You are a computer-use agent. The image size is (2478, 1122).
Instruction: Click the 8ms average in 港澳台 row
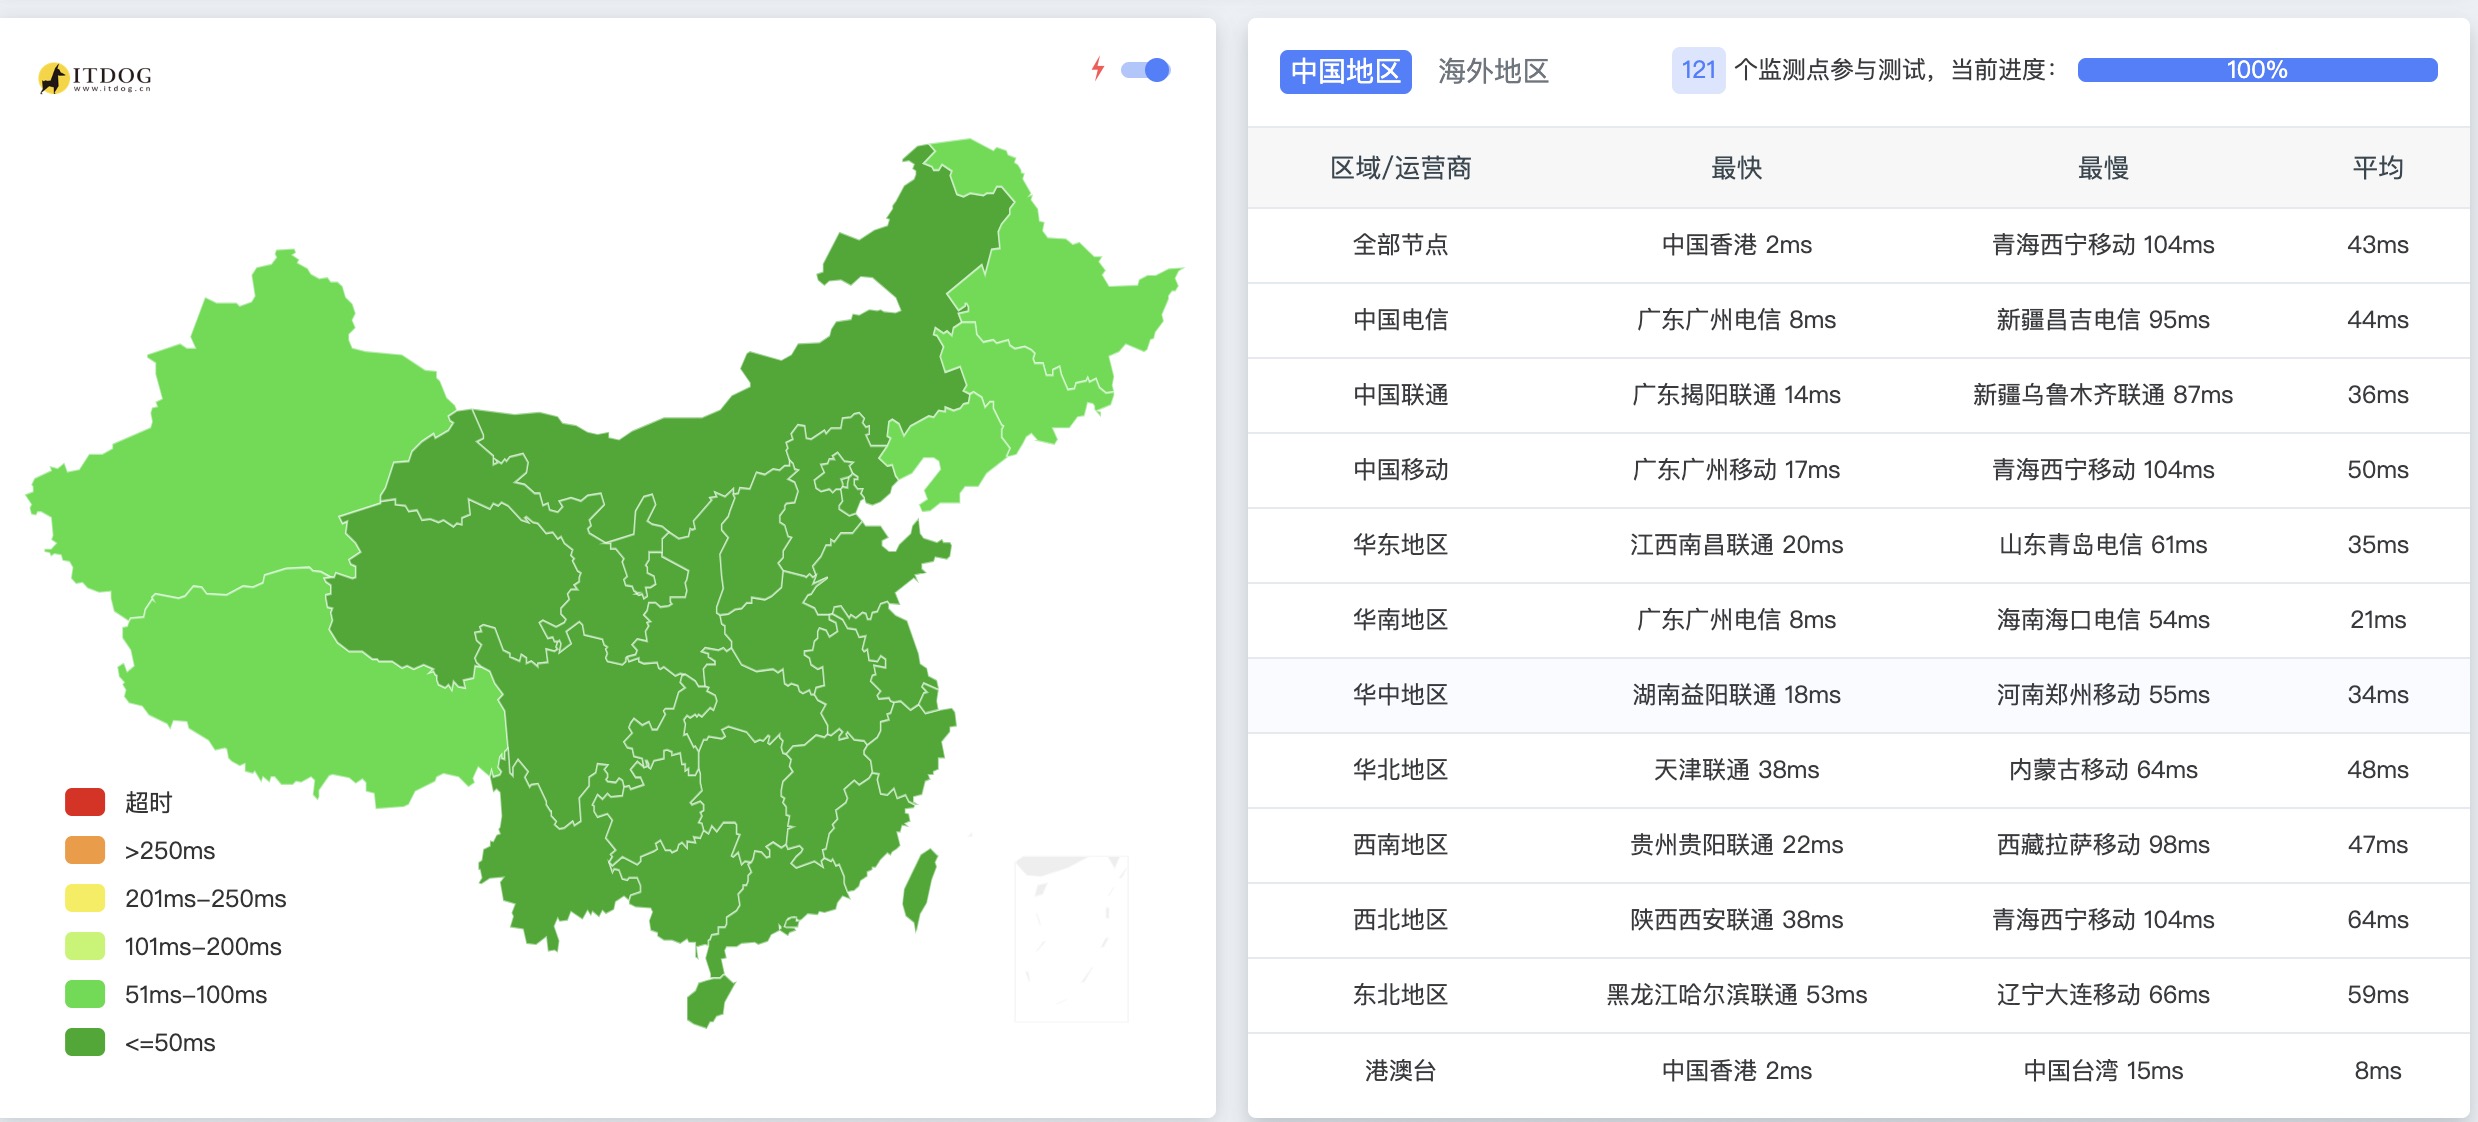pyautogui.click(x=2377, y=1071)
